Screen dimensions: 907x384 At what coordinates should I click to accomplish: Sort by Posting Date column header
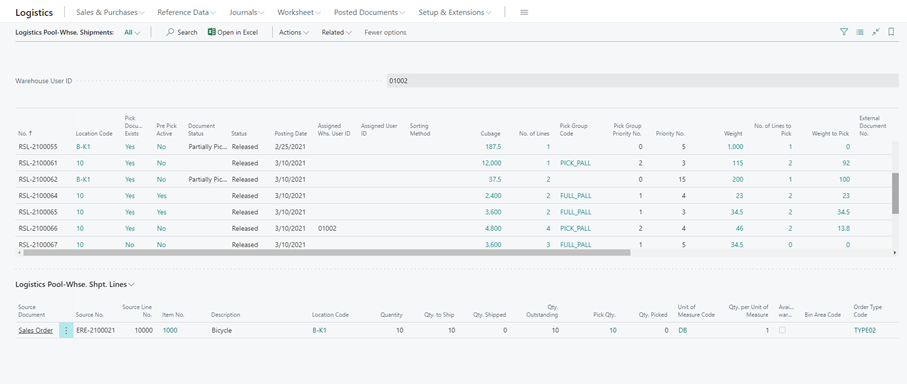[291, 134]
